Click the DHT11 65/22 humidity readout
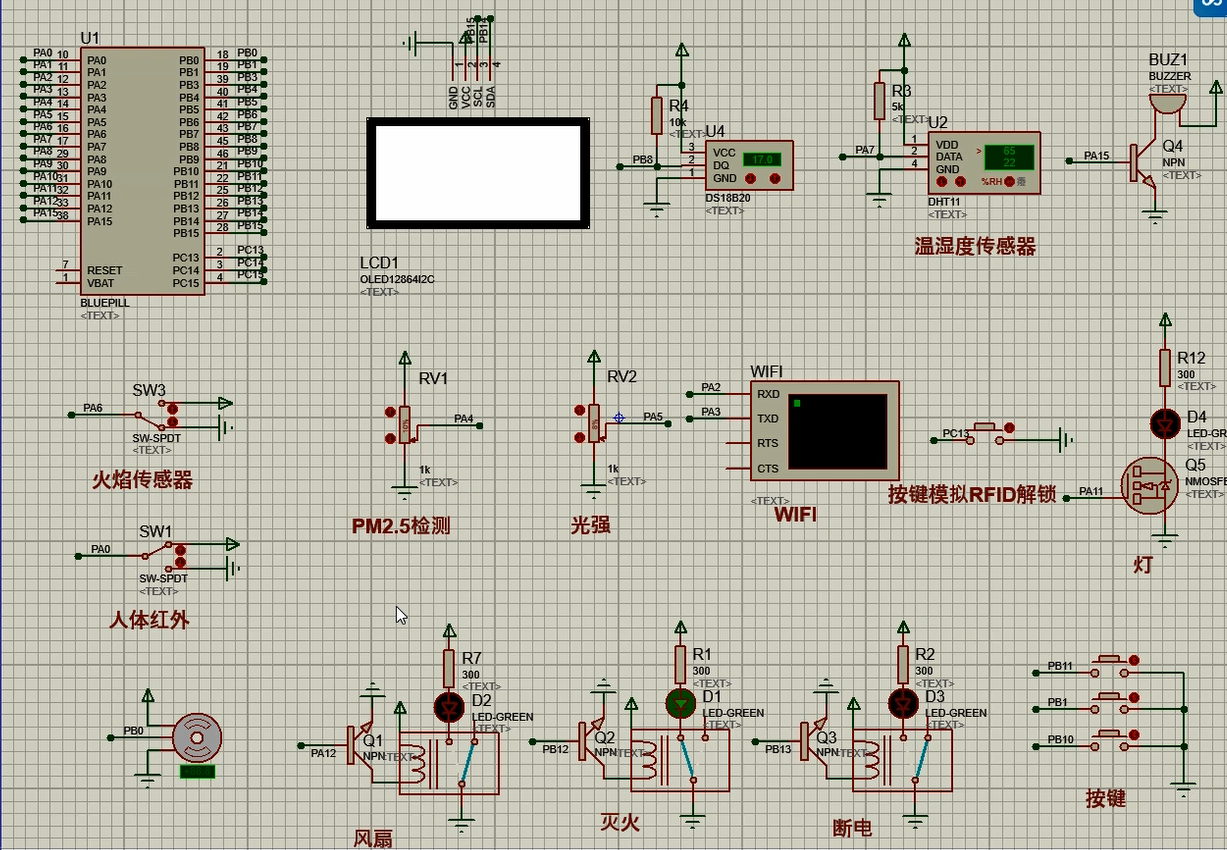Image resolution: width=1227 pixels, height=850 pixels. [1007, 156]
